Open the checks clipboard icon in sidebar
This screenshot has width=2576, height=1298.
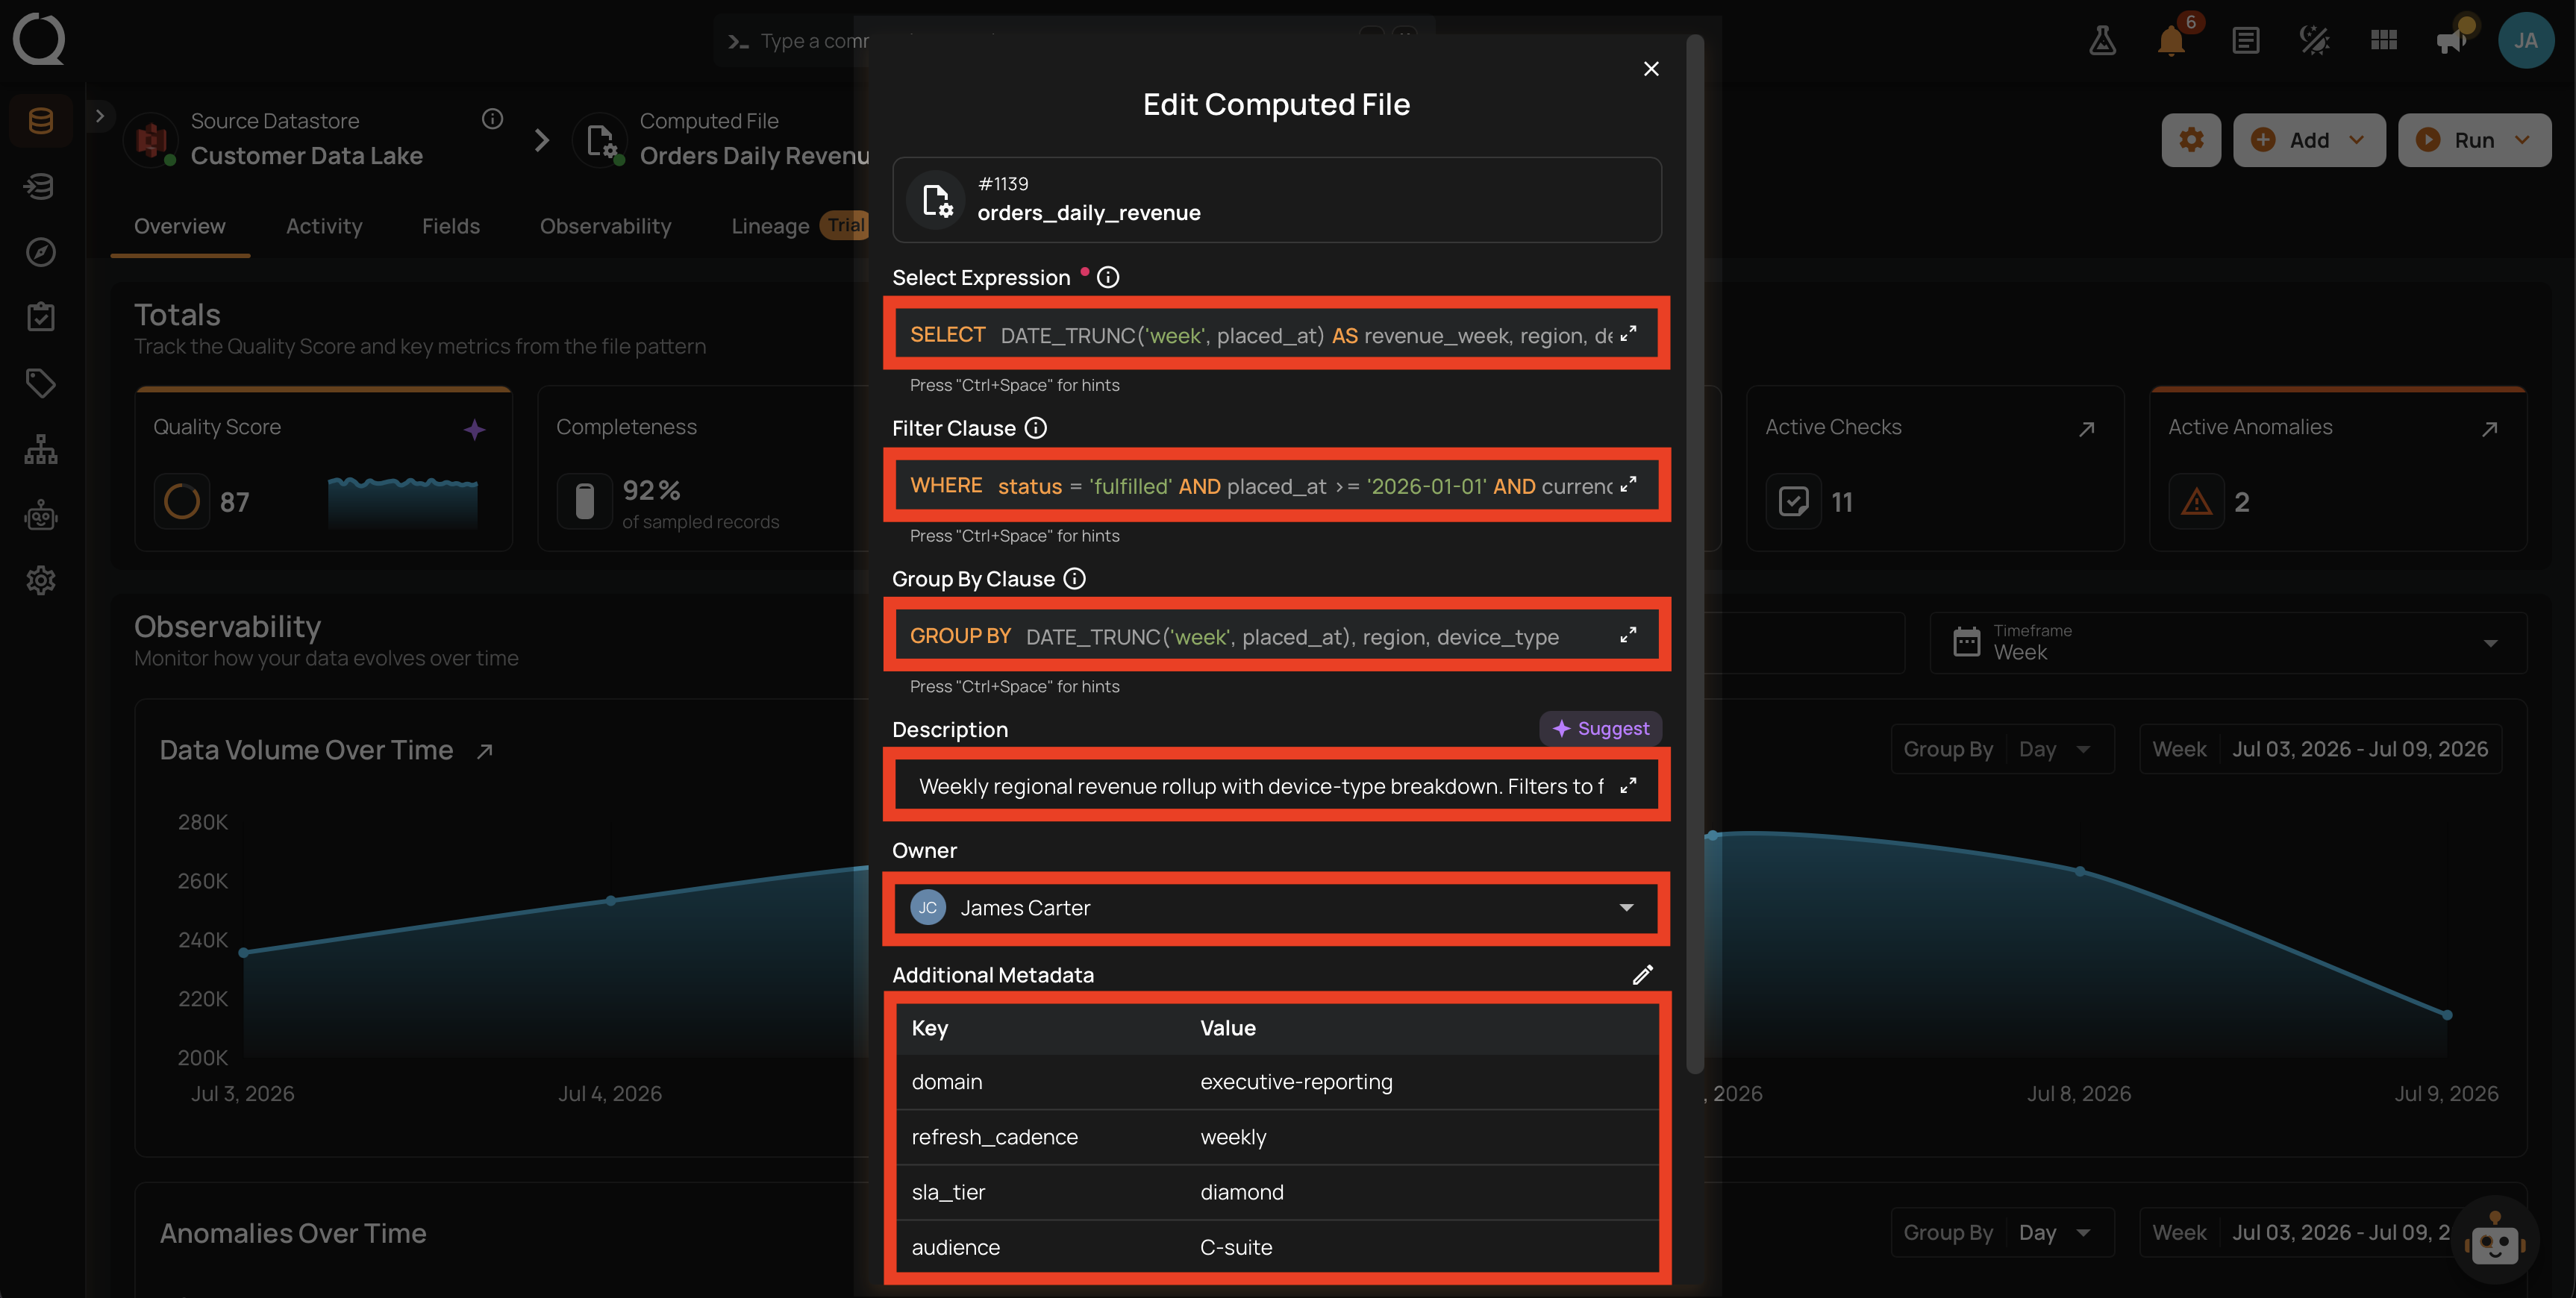click(x=41, y=317)
